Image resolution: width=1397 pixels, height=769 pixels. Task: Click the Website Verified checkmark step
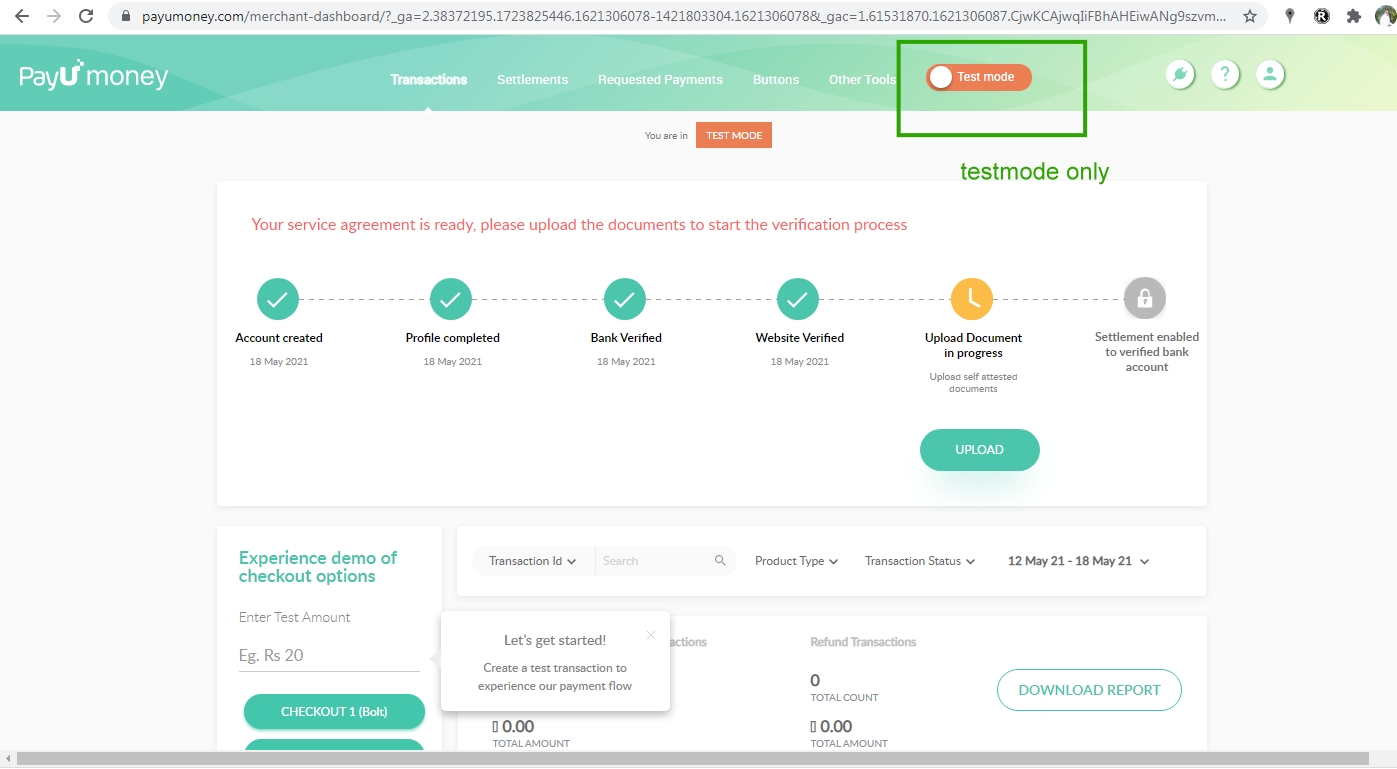[x=798, y=298]
